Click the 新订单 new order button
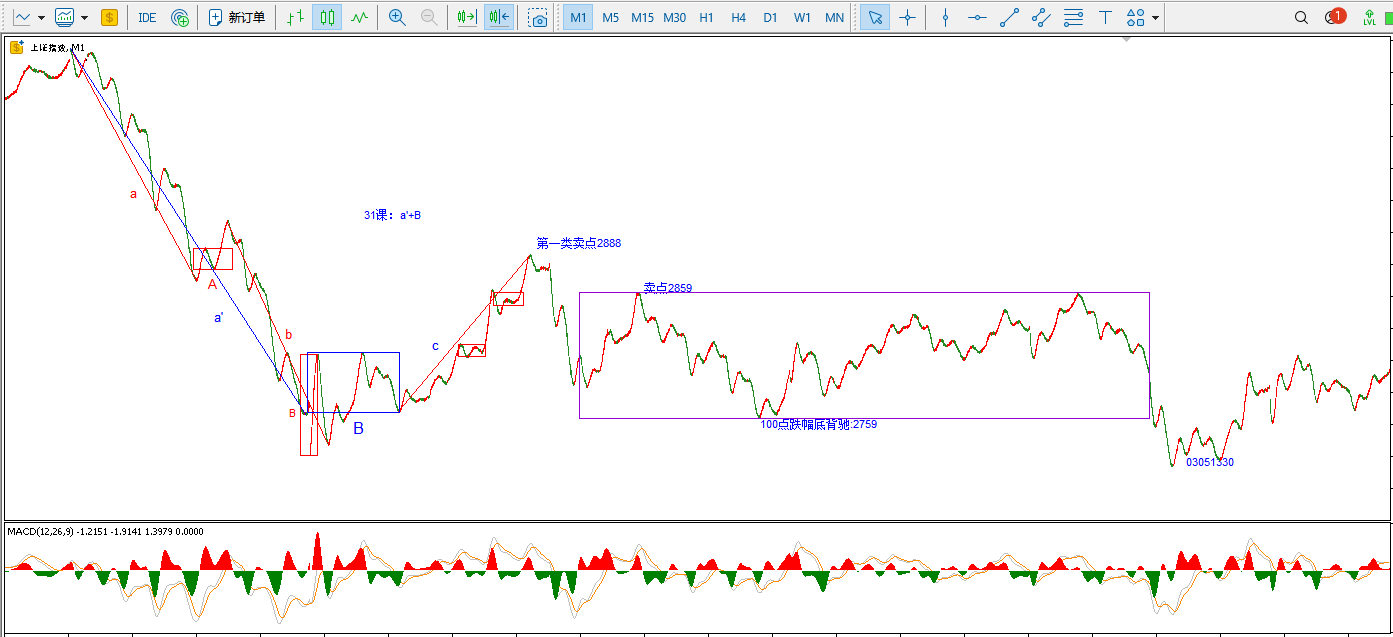1393x637 pixels. click(236, 17)
